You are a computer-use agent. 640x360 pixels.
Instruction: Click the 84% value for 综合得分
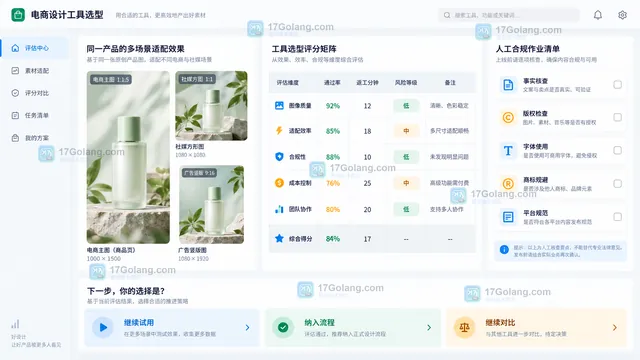click(x=333, y=239)
